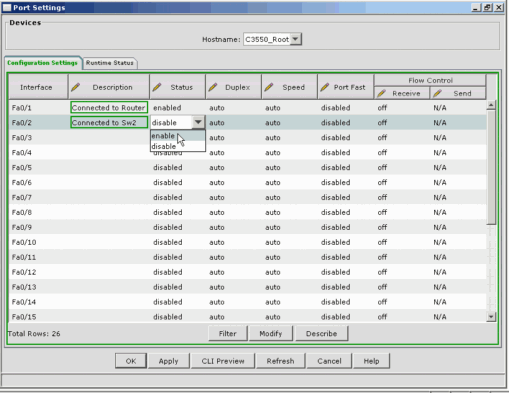Image resolution: width=509 pixels, height=393 pixels.
Task: Select the Fa0/4 interface cell
Action: pyautogui.click(x=38, y=153)
